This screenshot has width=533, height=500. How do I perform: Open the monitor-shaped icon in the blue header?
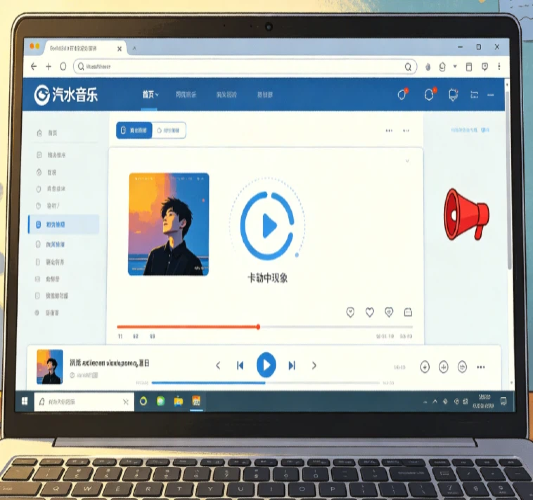tap(453, 95)
